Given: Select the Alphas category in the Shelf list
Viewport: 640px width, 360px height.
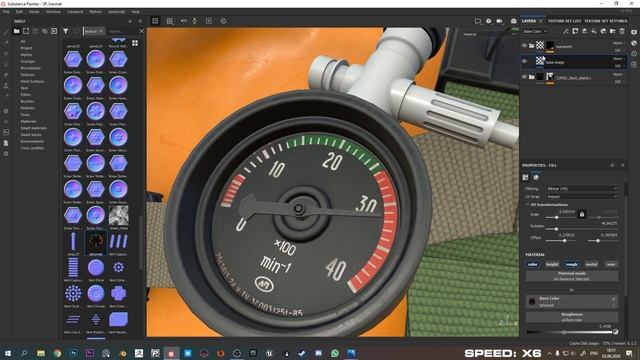Looking at the screenshot, I should (x=26, y=55).
